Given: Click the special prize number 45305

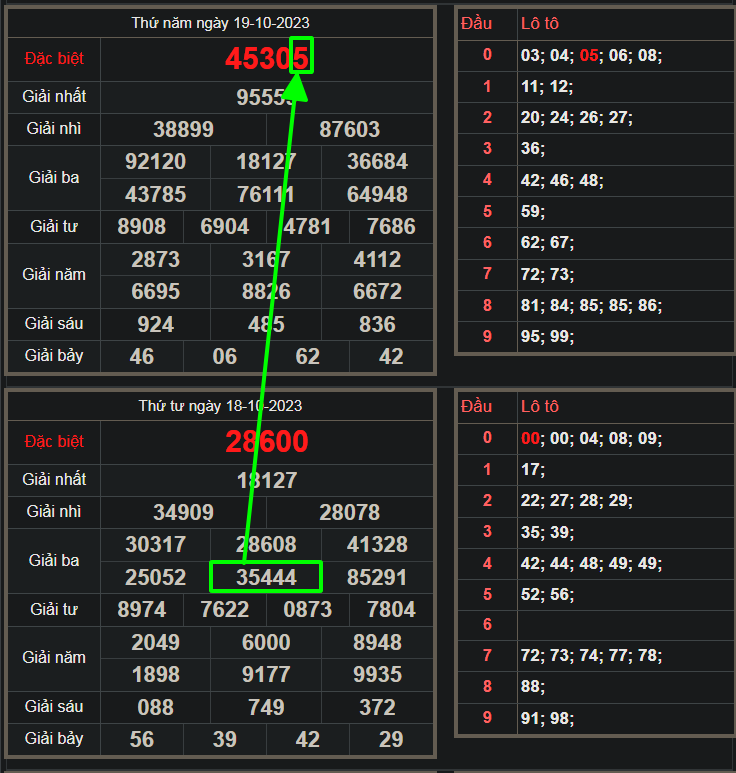Looking at the screenshot, I should (x=266, y=59).
